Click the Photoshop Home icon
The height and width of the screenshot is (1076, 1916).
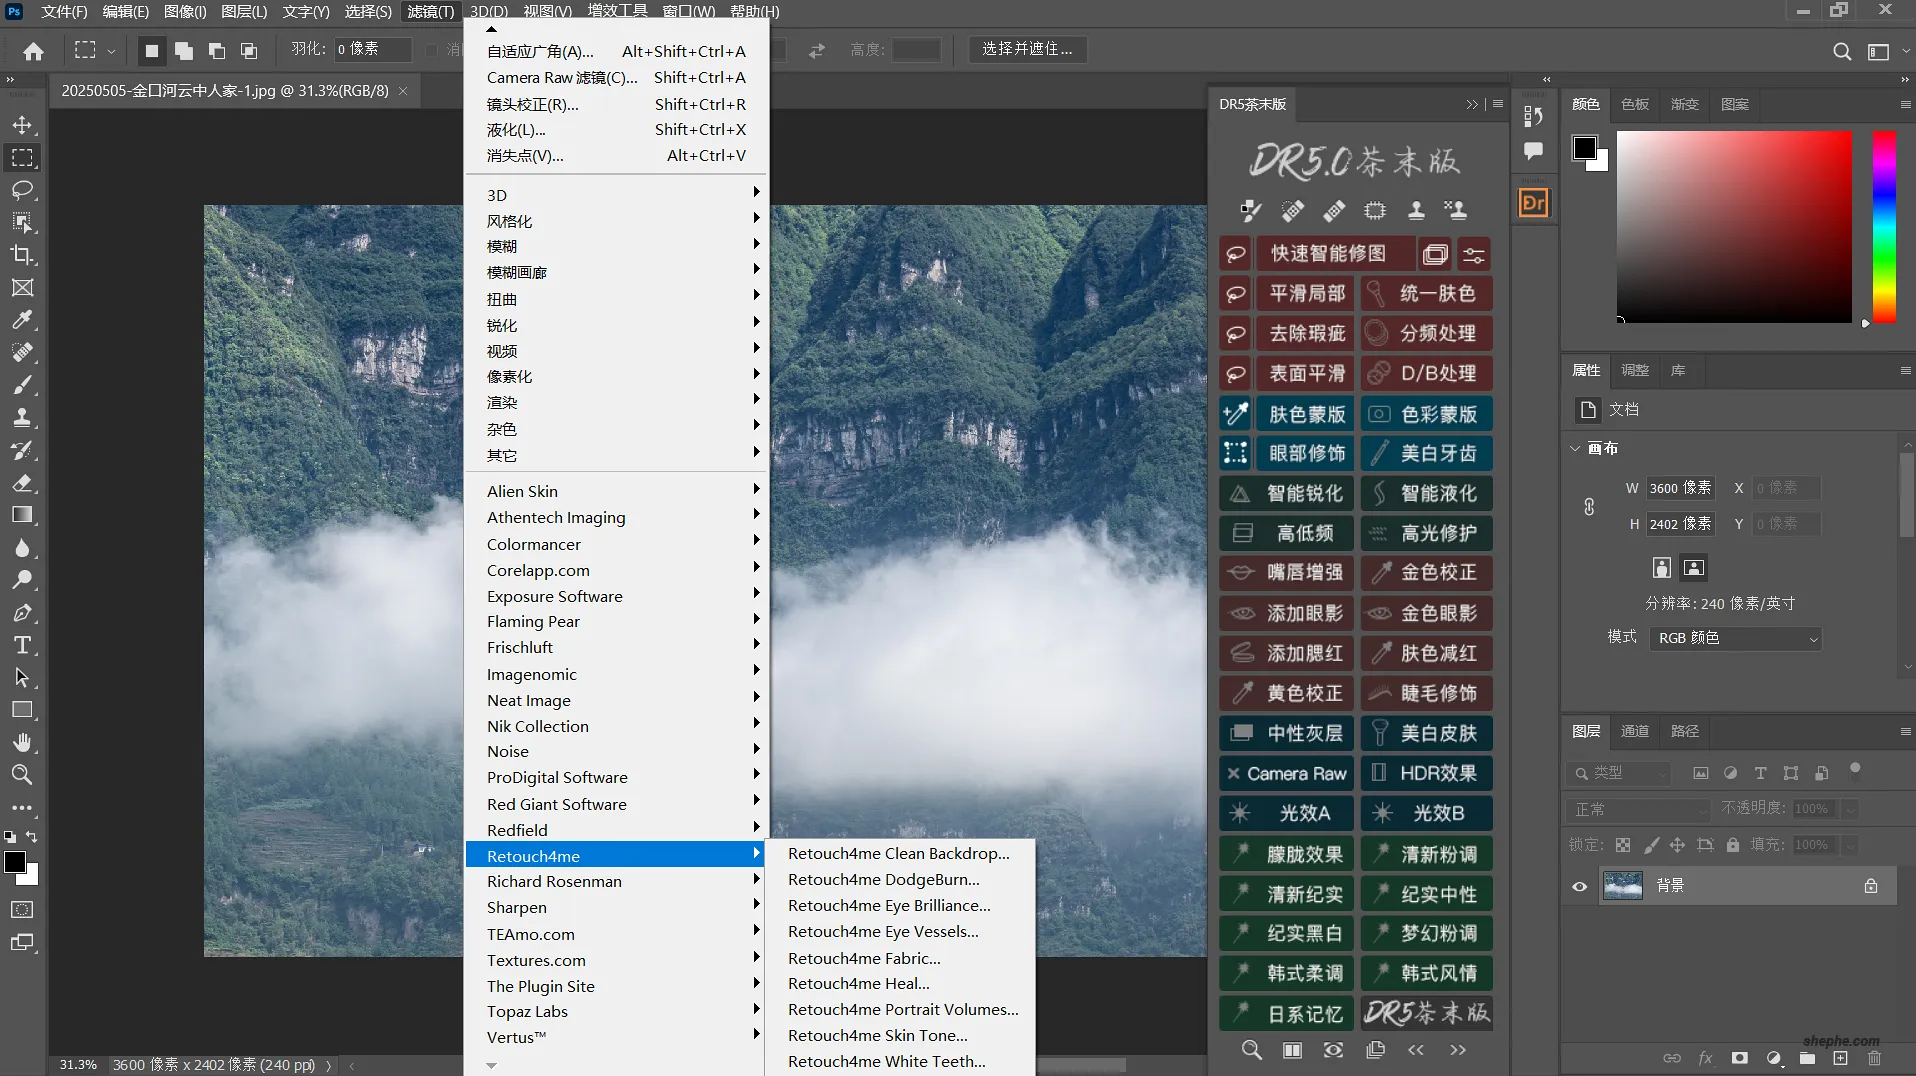33,50
